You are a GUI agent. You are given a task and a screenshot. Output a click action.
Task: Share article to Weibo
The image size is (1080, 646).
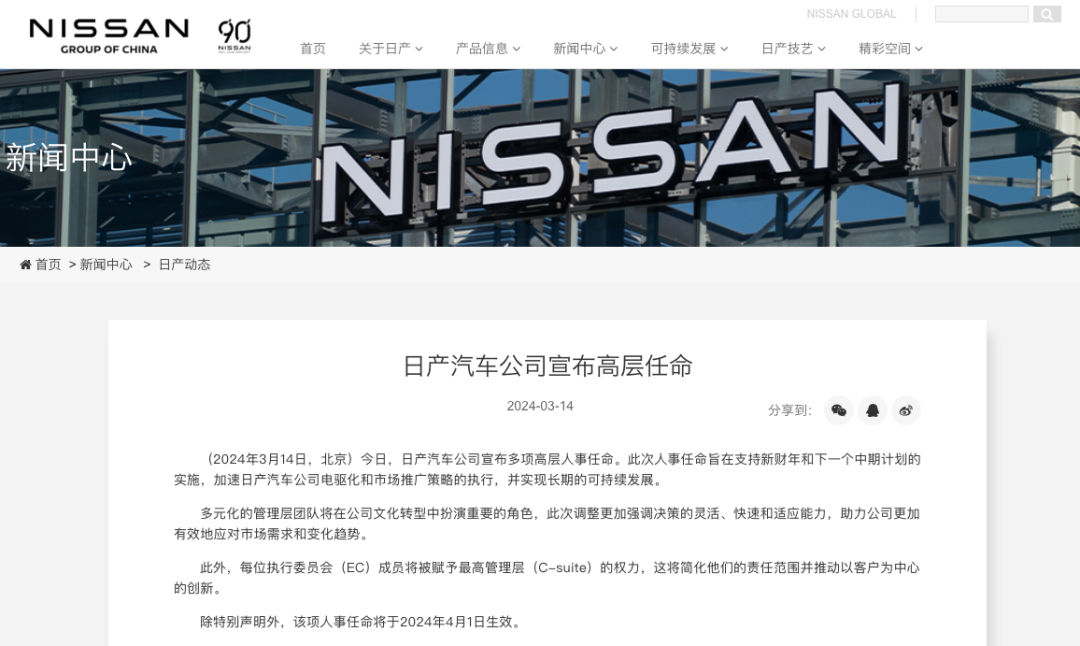(x=906, y=410)
